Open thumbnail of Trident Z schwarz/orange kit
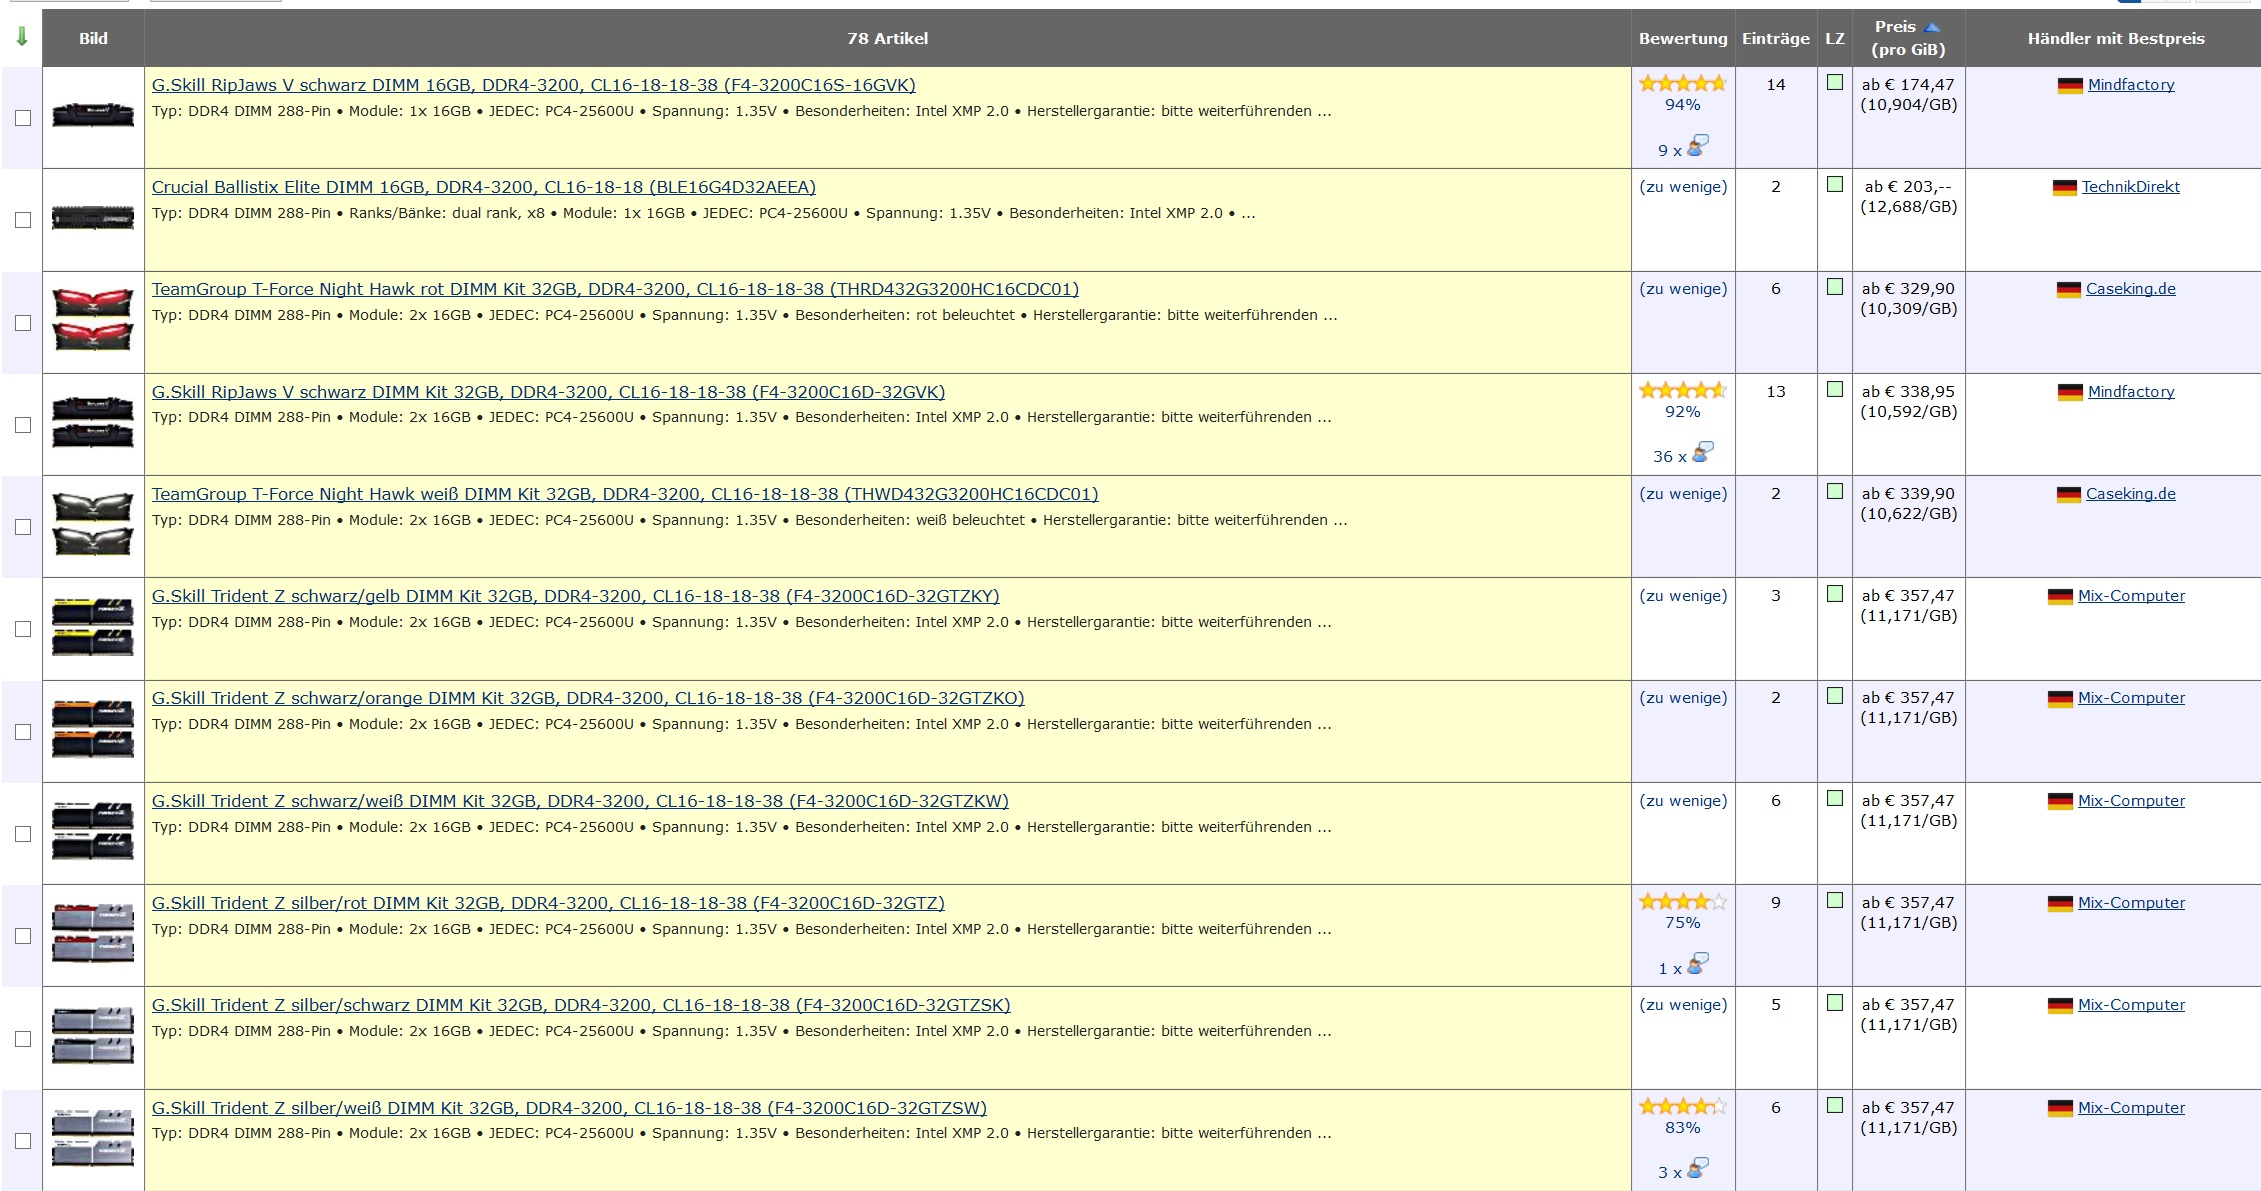The image size is (2261, 1191). point(93,730)
